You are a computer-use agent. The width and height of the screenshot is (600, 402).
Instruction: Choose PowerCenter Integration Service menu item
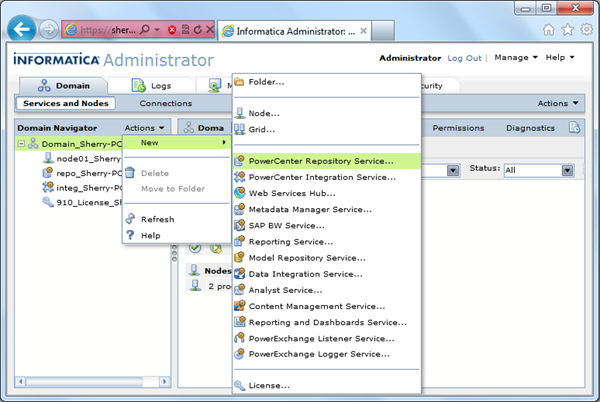[x=327, y=177]
